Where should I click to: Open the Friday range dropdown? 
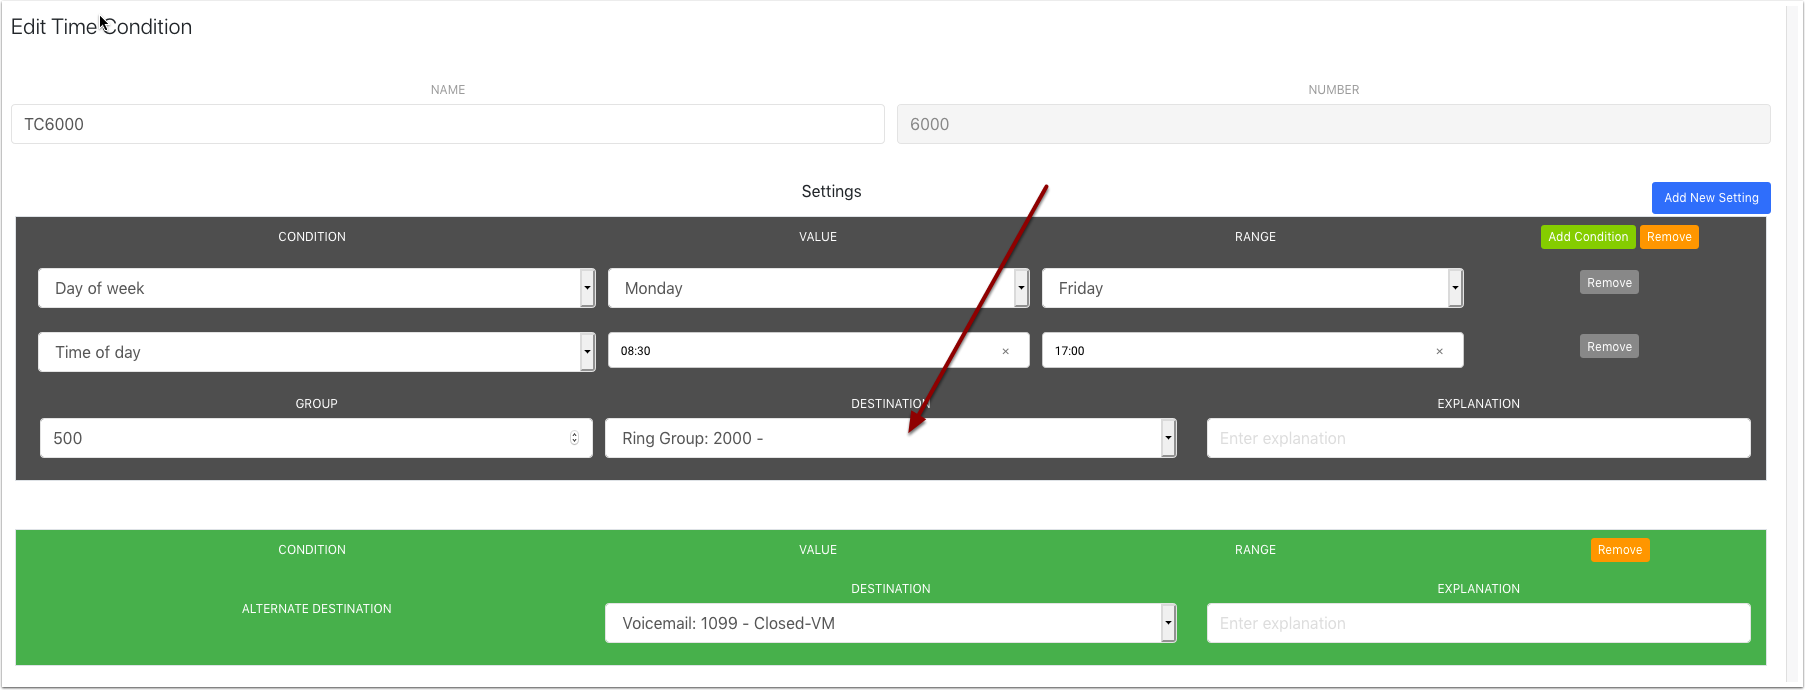[x=1455, y=288]
